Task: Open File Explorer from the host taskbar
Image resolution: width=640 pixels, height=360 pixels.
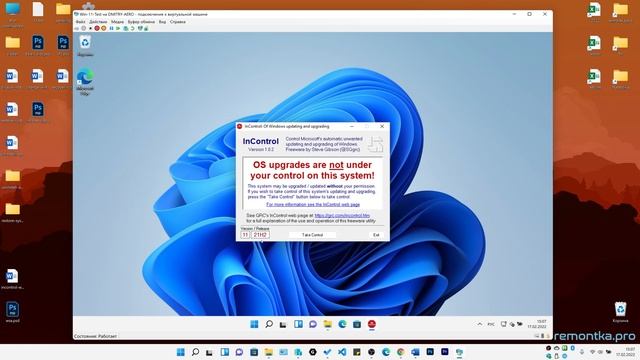Action: (268, 352)
